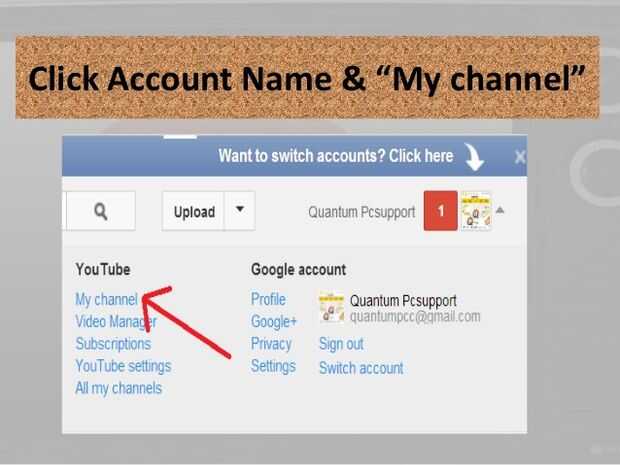Open Google account Settings link
Screen dimensions: 620x465
click(x=273, y=366)
